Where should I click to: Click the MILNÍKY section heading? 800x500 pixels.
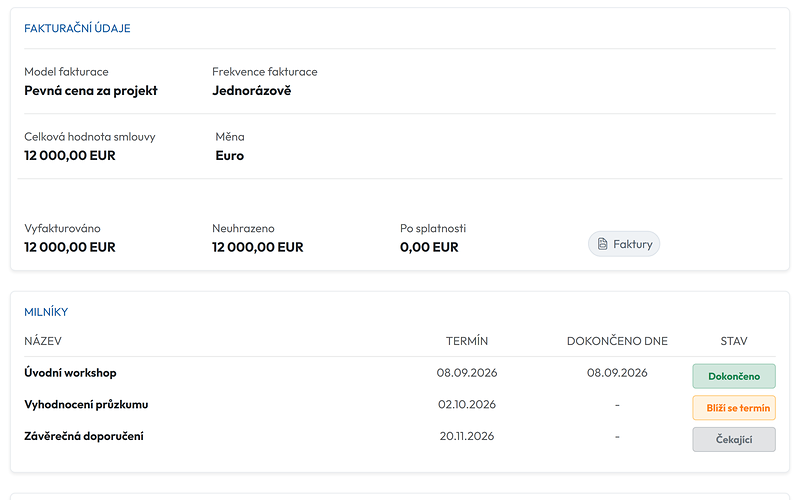pos(46,312)
